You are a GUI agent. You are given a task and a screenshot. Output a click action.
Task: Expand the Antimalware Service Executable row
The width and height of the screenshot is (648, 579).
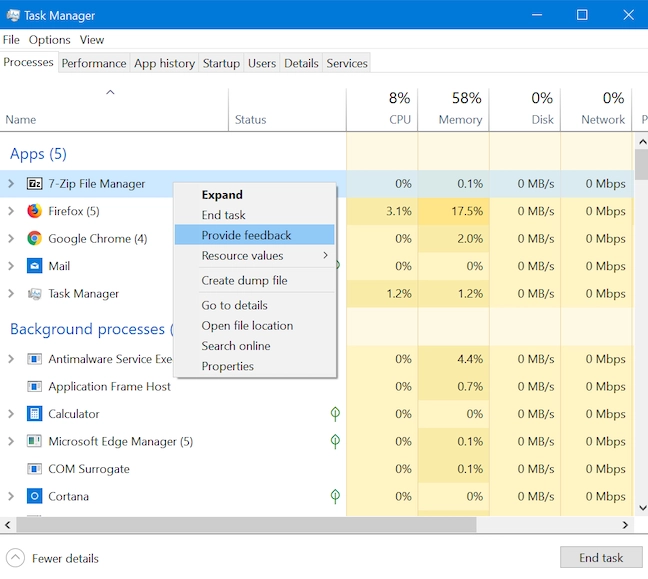11,359
